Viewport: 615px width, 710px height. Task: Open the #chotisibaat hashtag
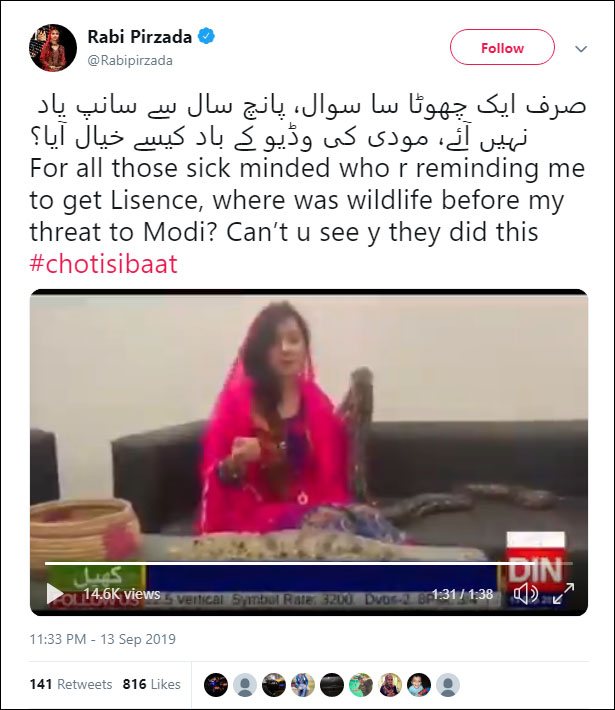pyautogui.click(x=104, y=264)
